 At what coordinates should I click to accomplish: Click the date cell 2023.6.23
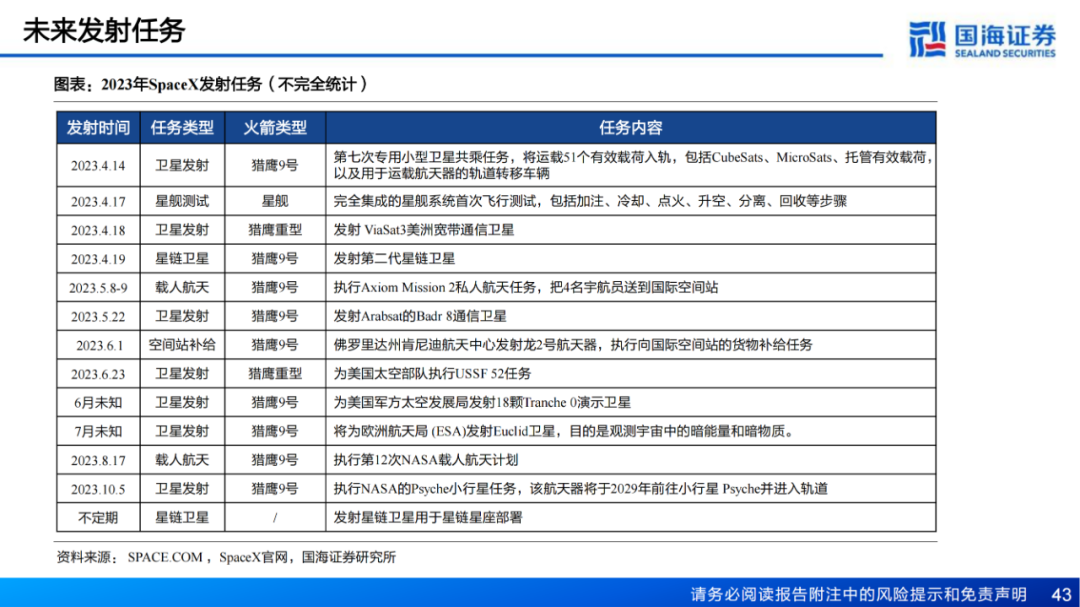pyautogui.click(x=98, y=374)
